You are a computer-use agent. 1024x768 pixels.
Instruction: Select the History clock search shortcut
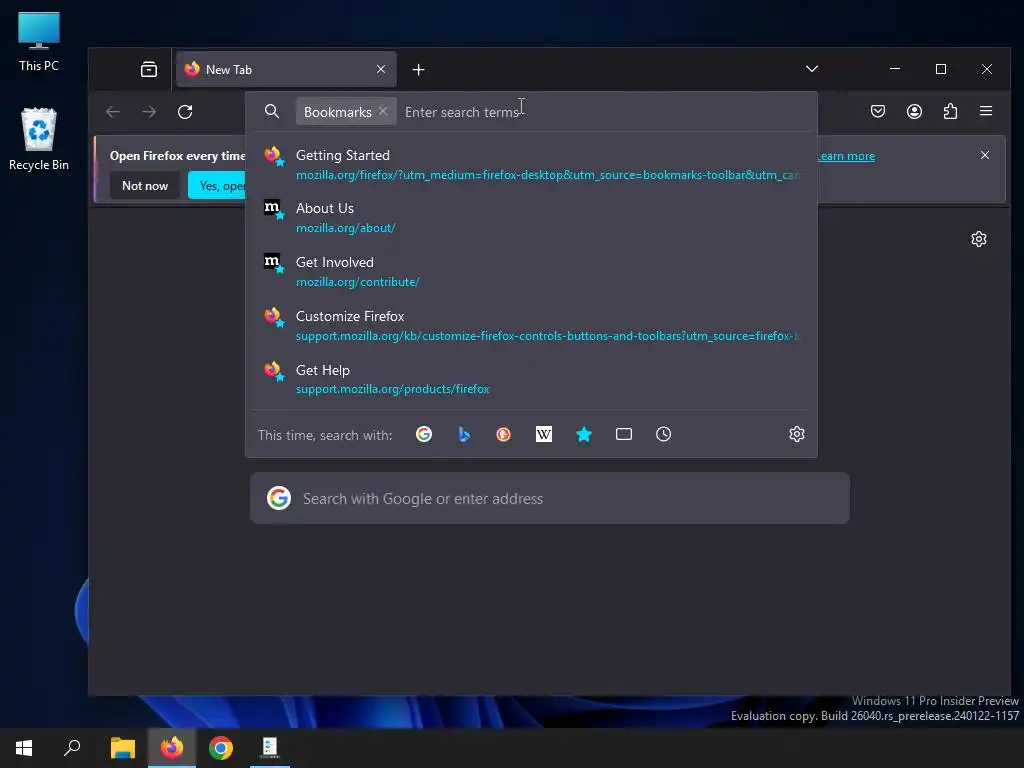click(x=664, y=434)
